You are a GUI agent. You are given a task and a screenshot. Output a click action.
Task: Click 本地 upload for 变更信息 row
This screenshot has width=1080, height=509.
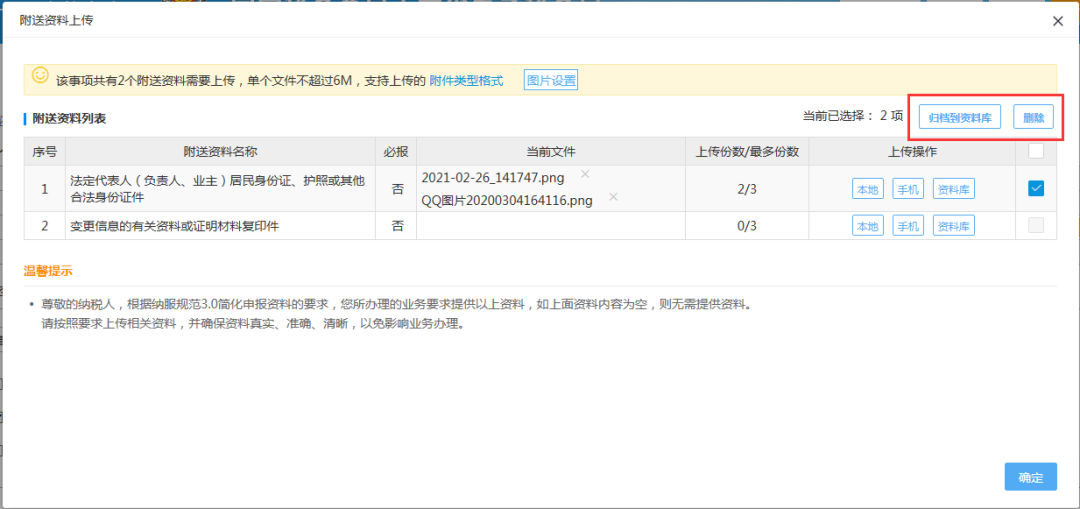[x=868, y=225]
